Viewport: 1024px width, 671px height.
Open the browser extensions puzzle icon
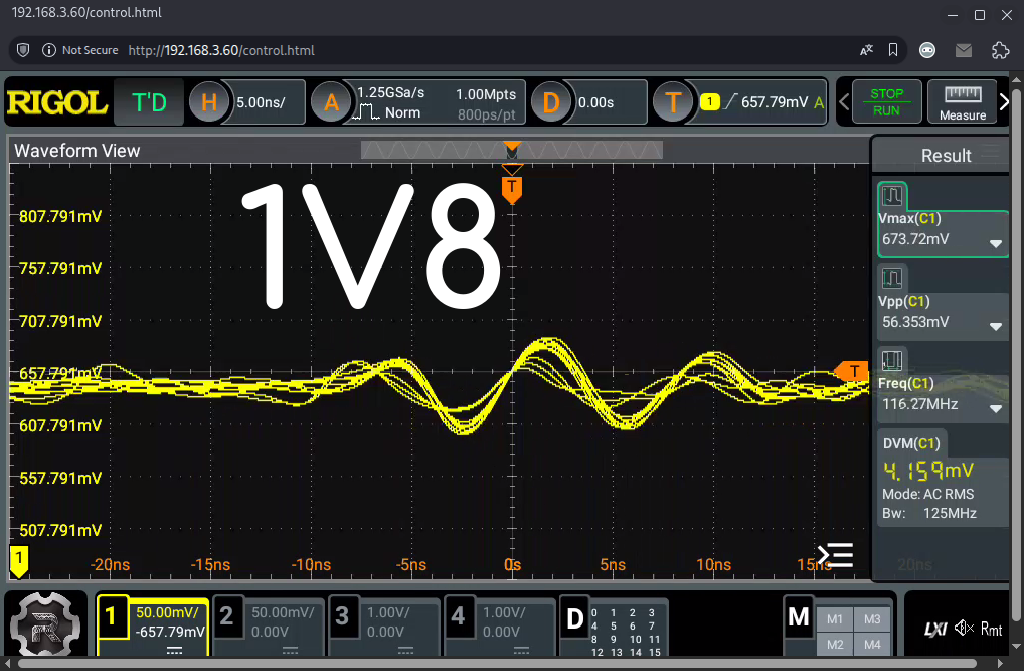[1000, 50]
